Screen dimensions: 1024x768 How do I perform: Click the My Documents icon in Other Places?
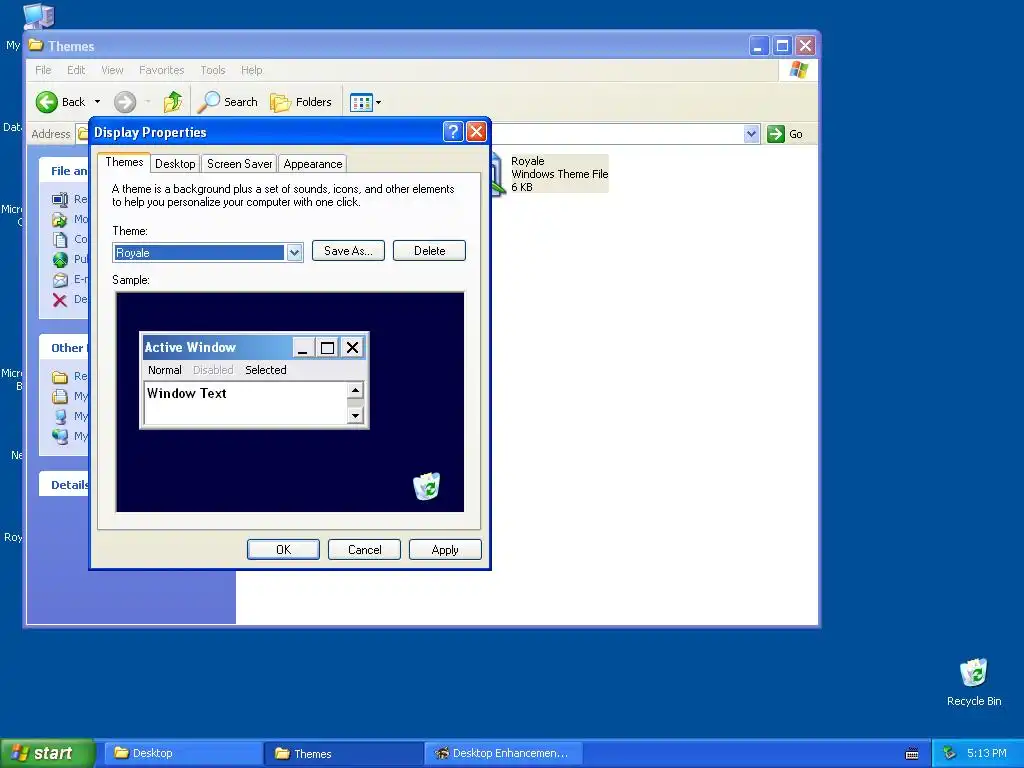60,396
